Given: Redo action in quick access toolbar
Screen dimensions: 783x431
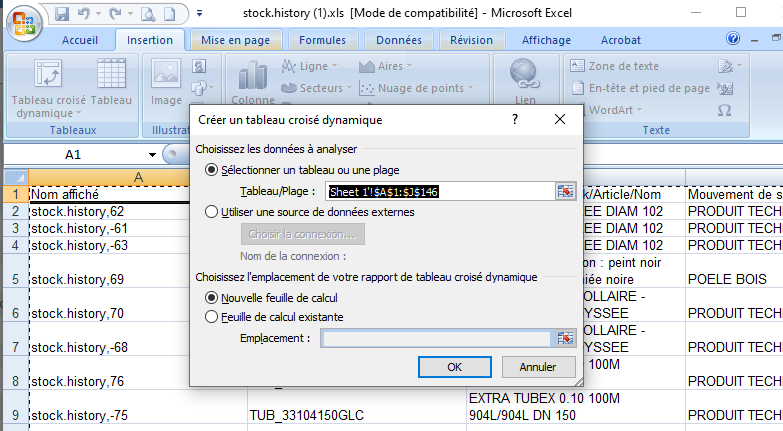Looking at the screenshot, I should point(115,13).
